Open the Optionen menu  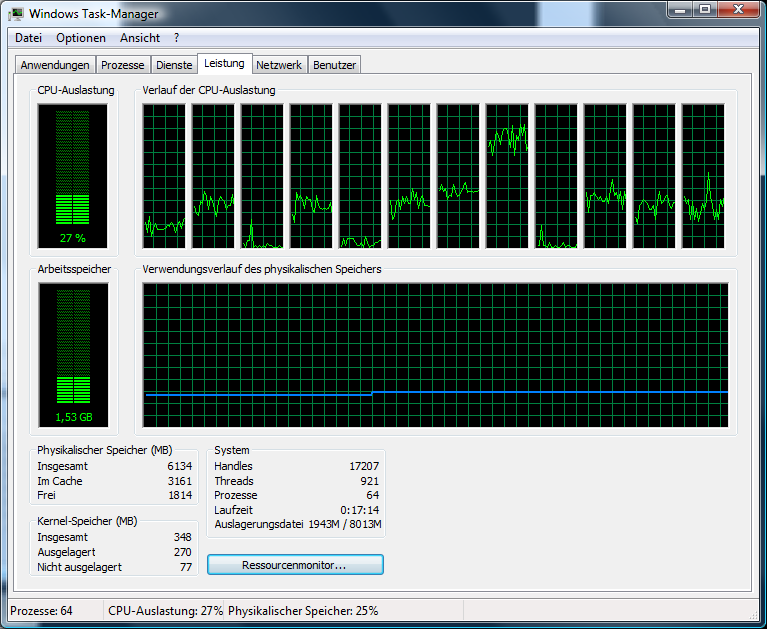point(81,38)
